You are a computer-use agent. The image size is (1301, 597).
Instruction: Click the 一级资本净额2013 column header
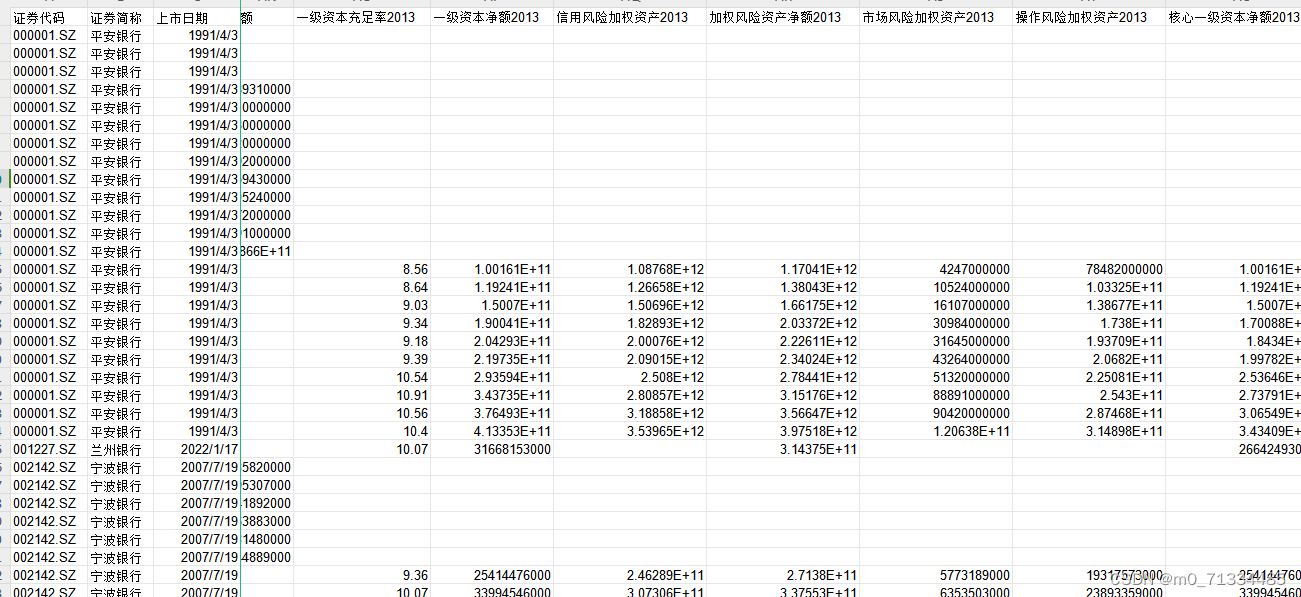pos(492,17)
